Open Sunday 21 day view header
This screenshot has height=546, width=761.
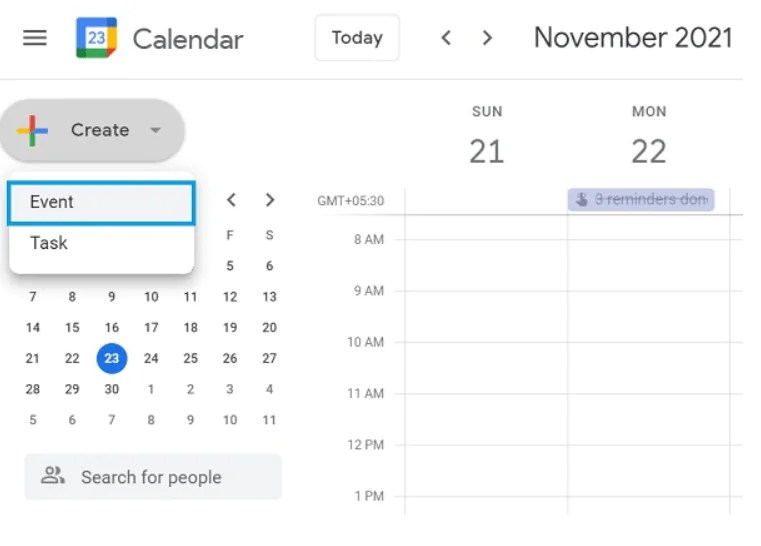point(487,151)
